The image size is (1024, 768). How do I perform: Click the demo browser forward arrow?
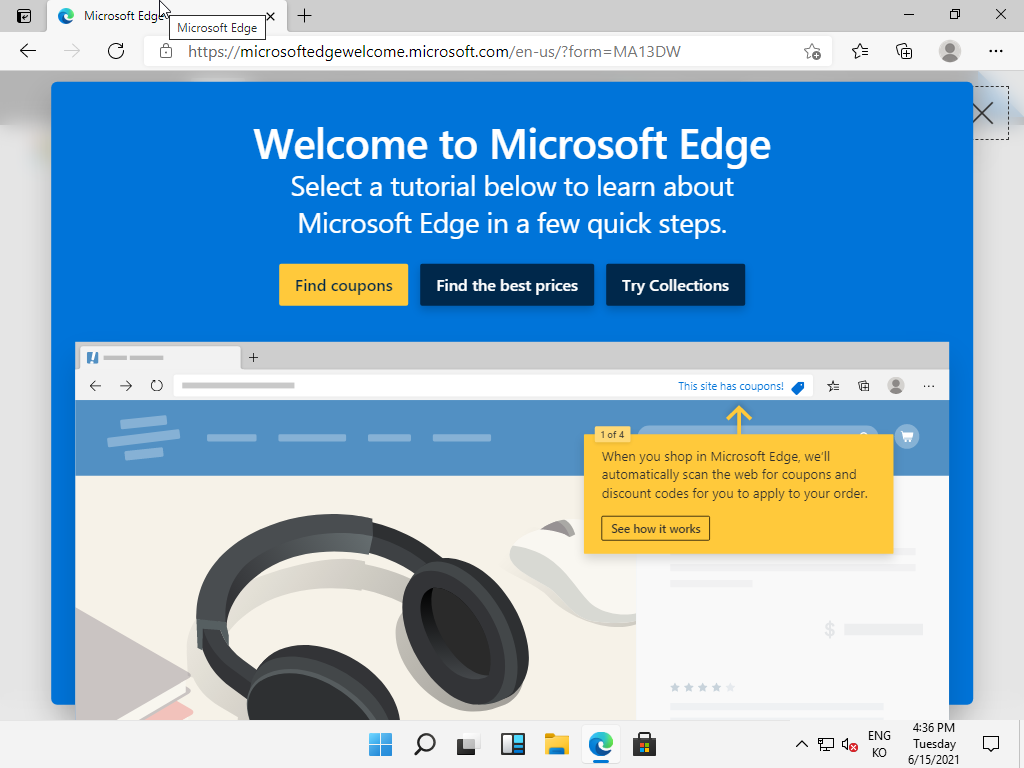click(126, 386)
